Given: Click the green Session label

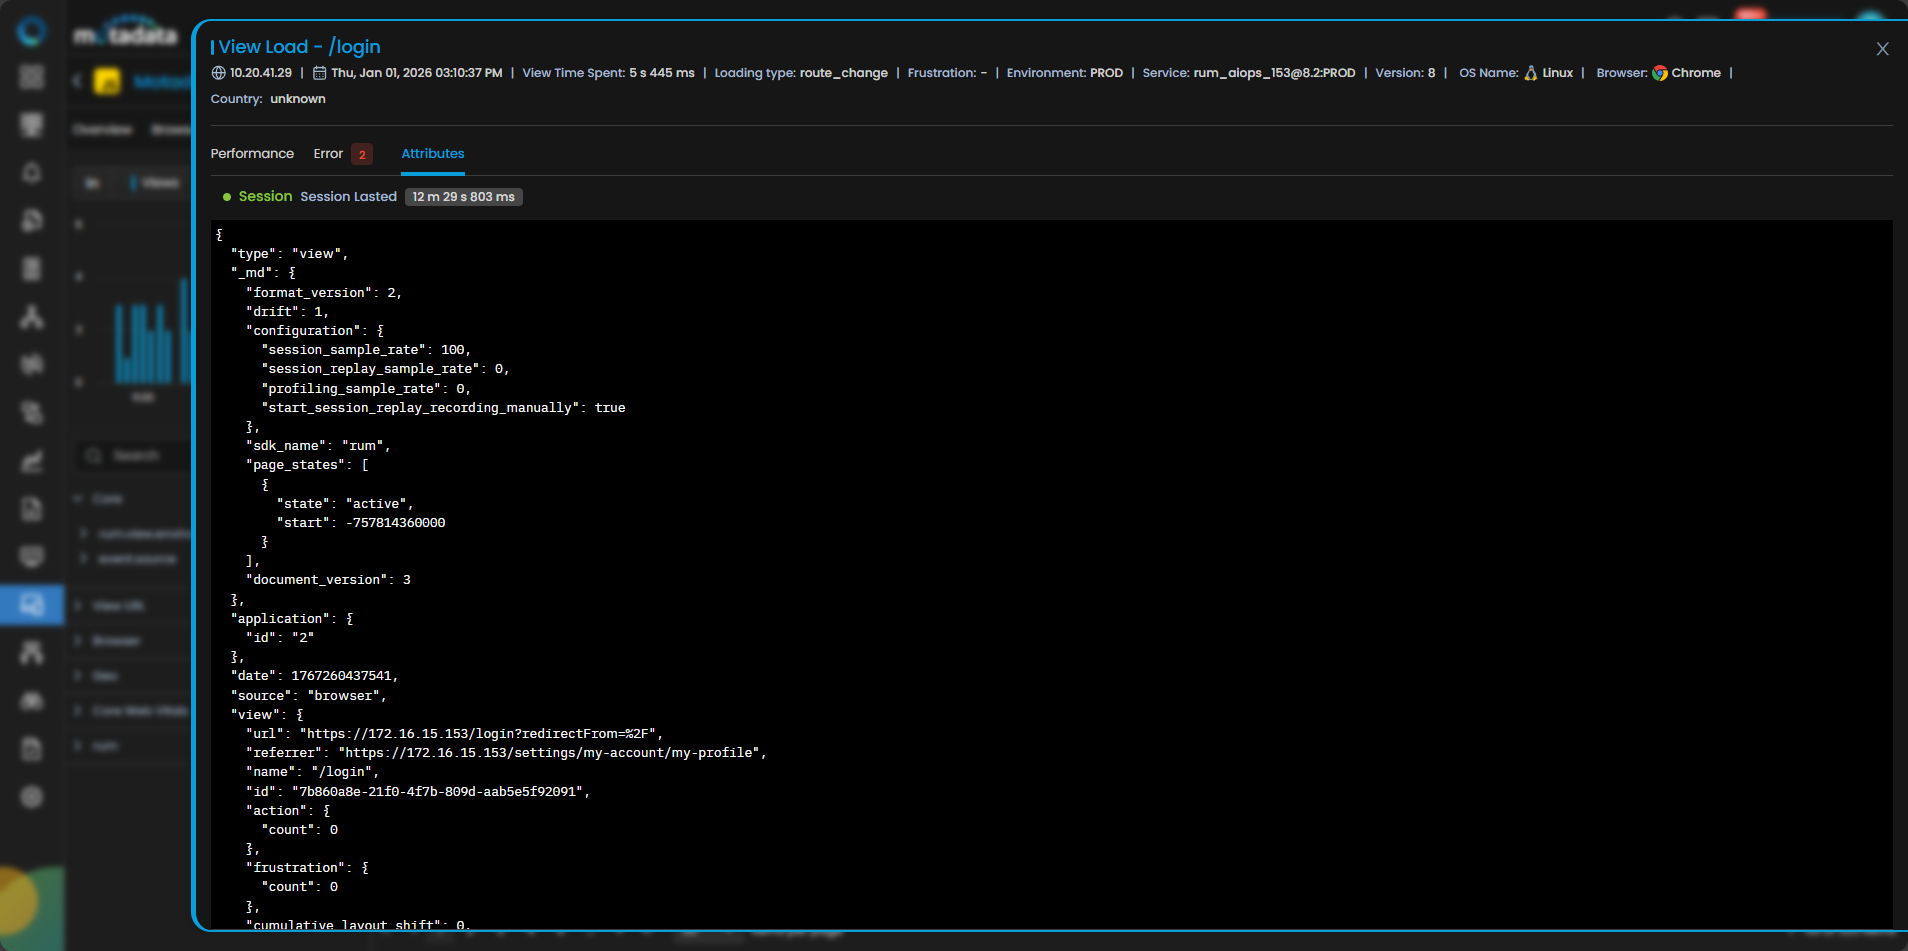Looking at the screenshot, I should click(x=265, y=197).
